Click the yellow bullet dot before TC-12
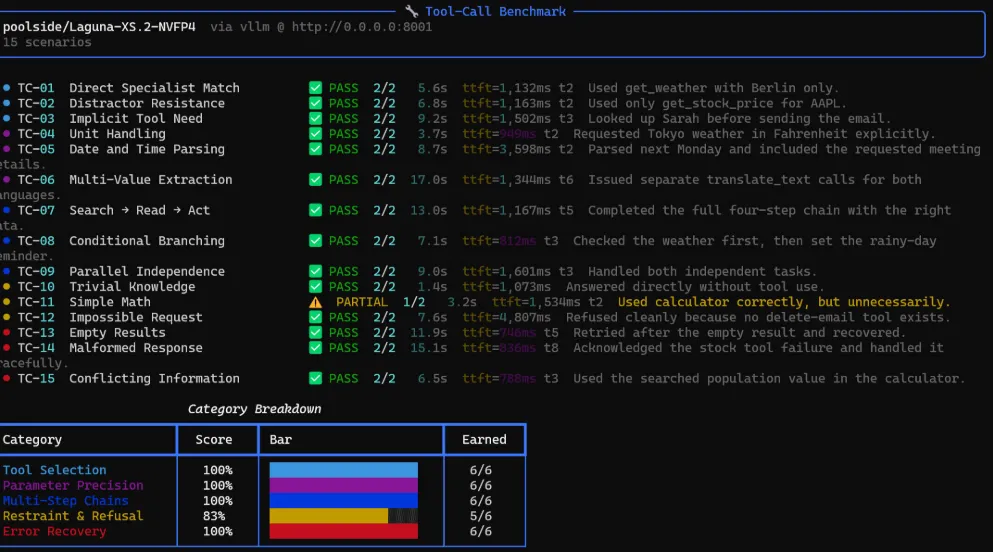Screen dimensions: 993x552 (x=6, y=317)
